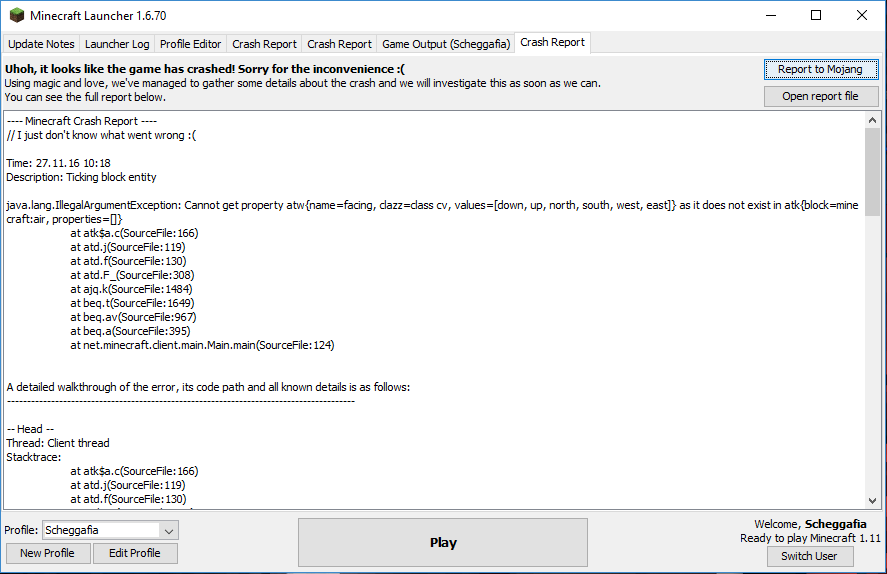
Task: Select the first Crash Report tab
Action: [264, 44]
